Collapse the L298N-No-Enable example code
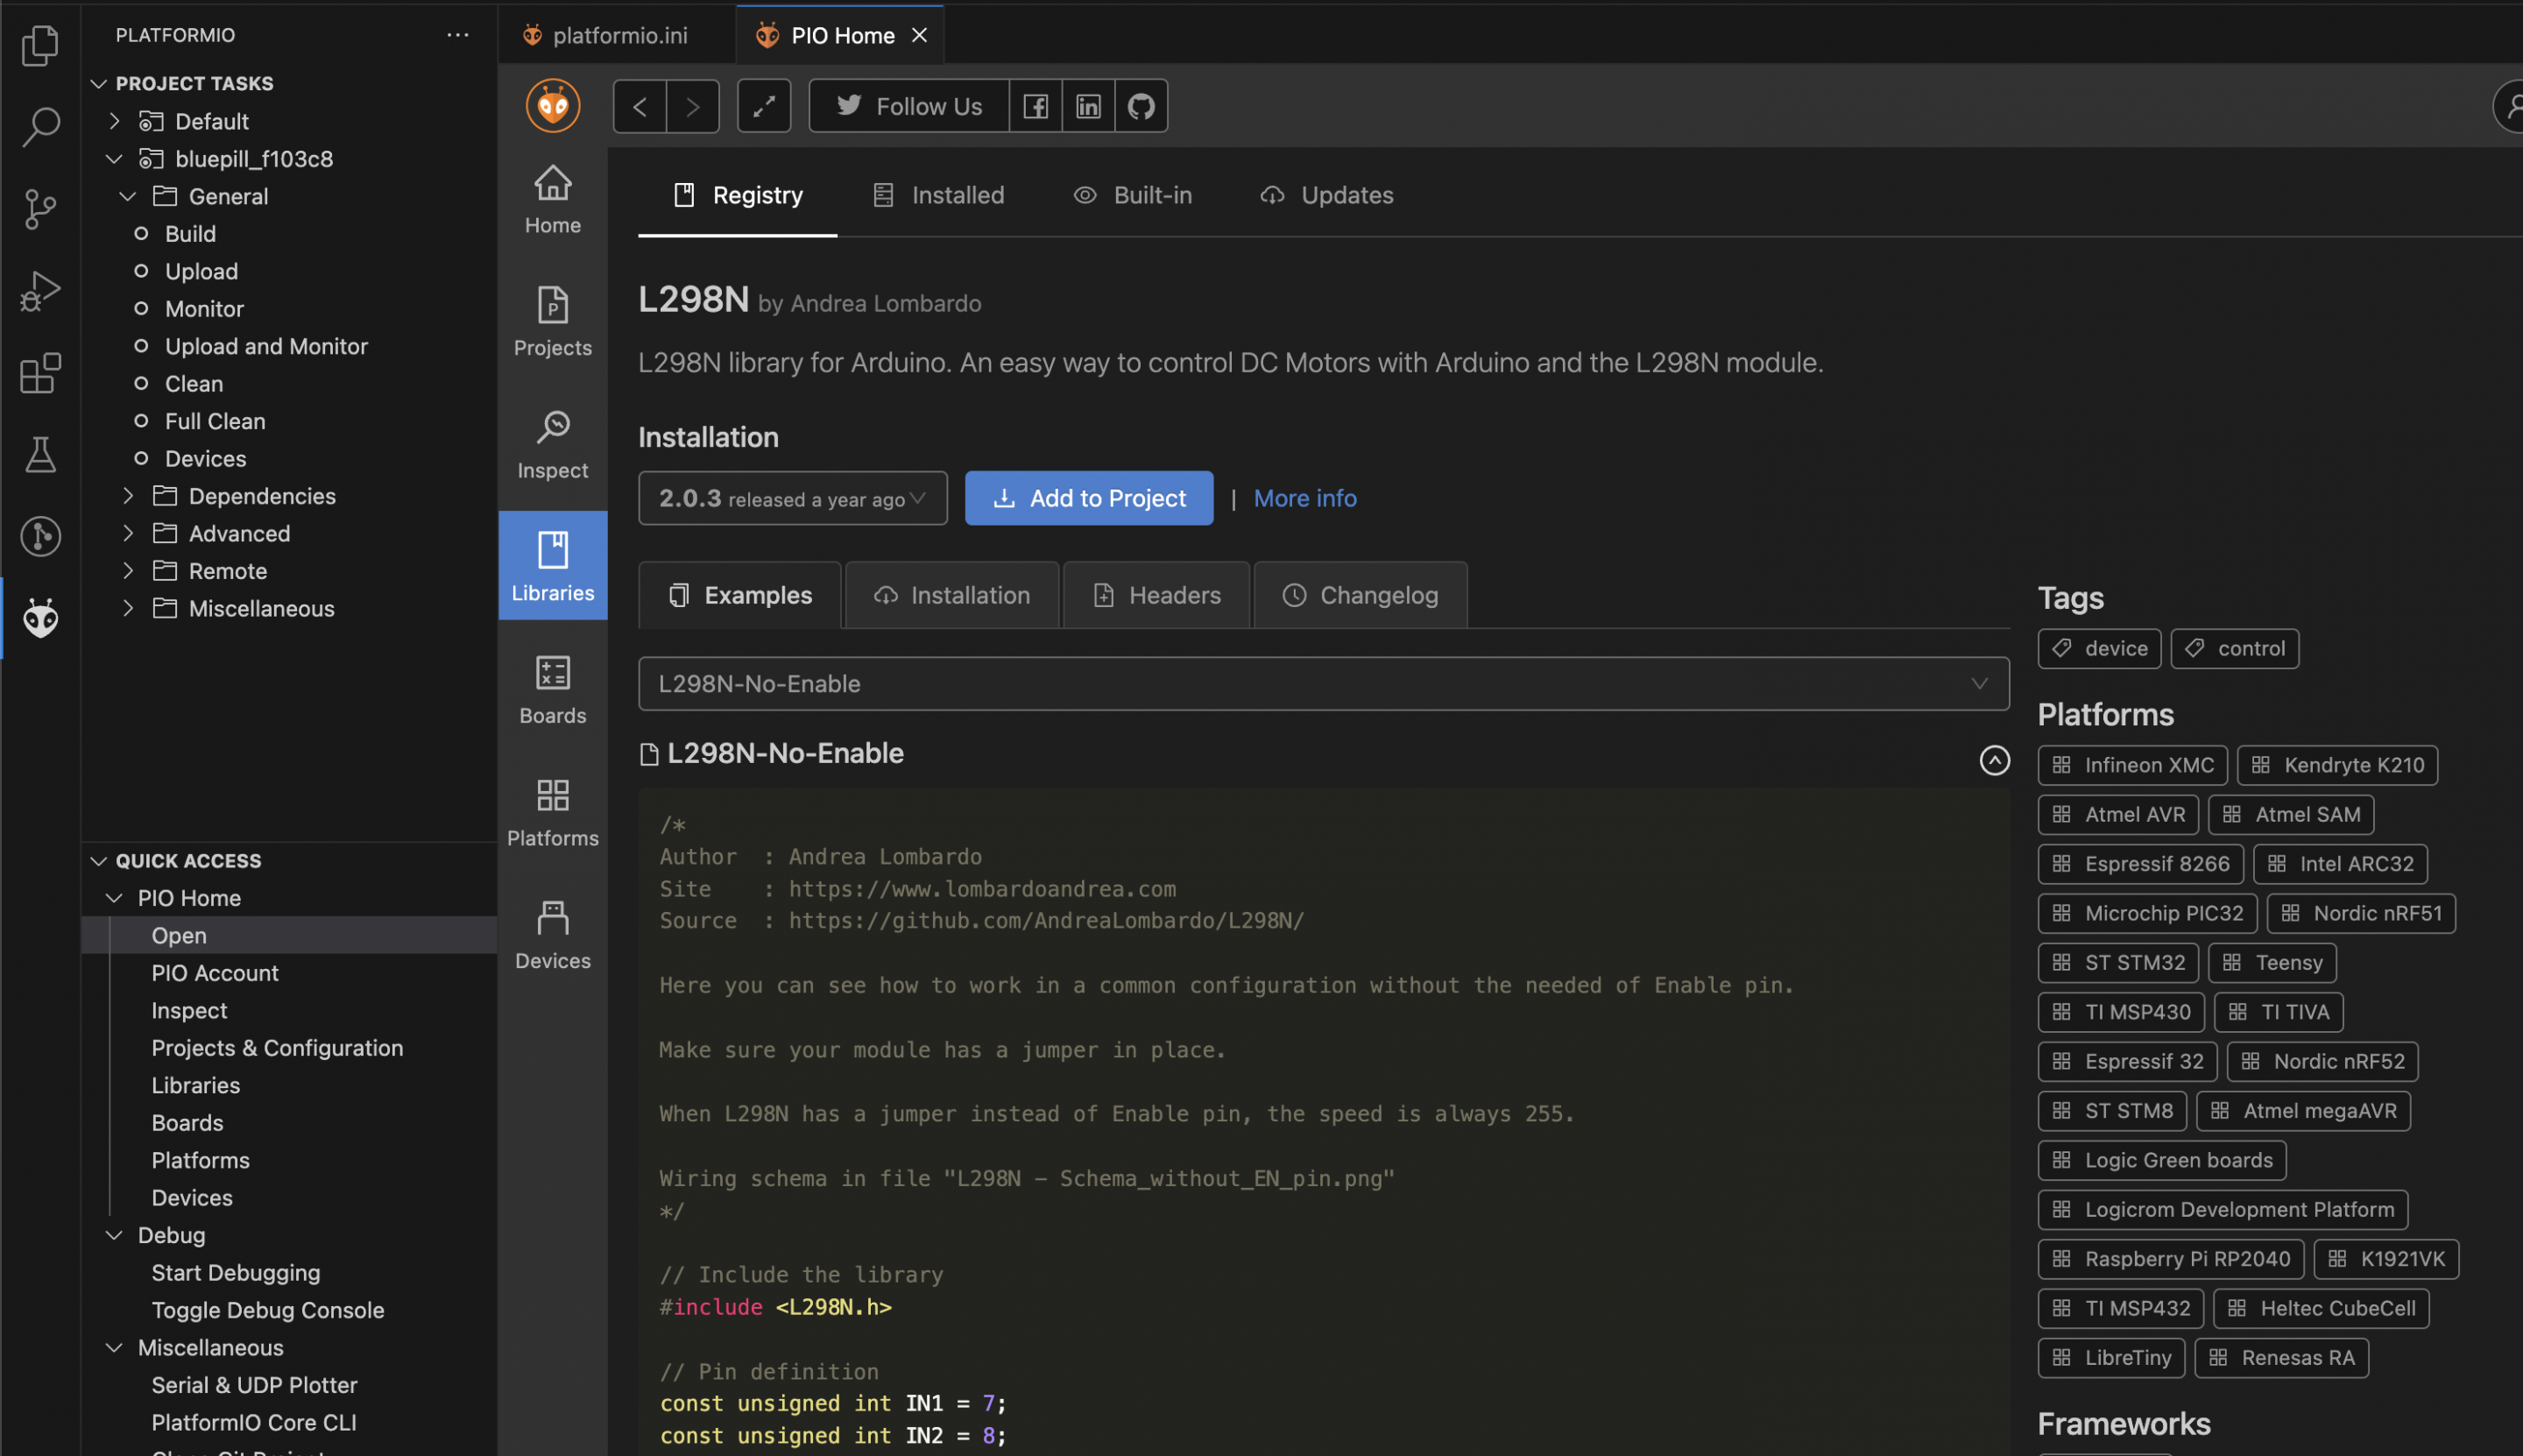The height and width of the screenshot is (1456, 2523). pyautogui.click(x=1994, y=760)
